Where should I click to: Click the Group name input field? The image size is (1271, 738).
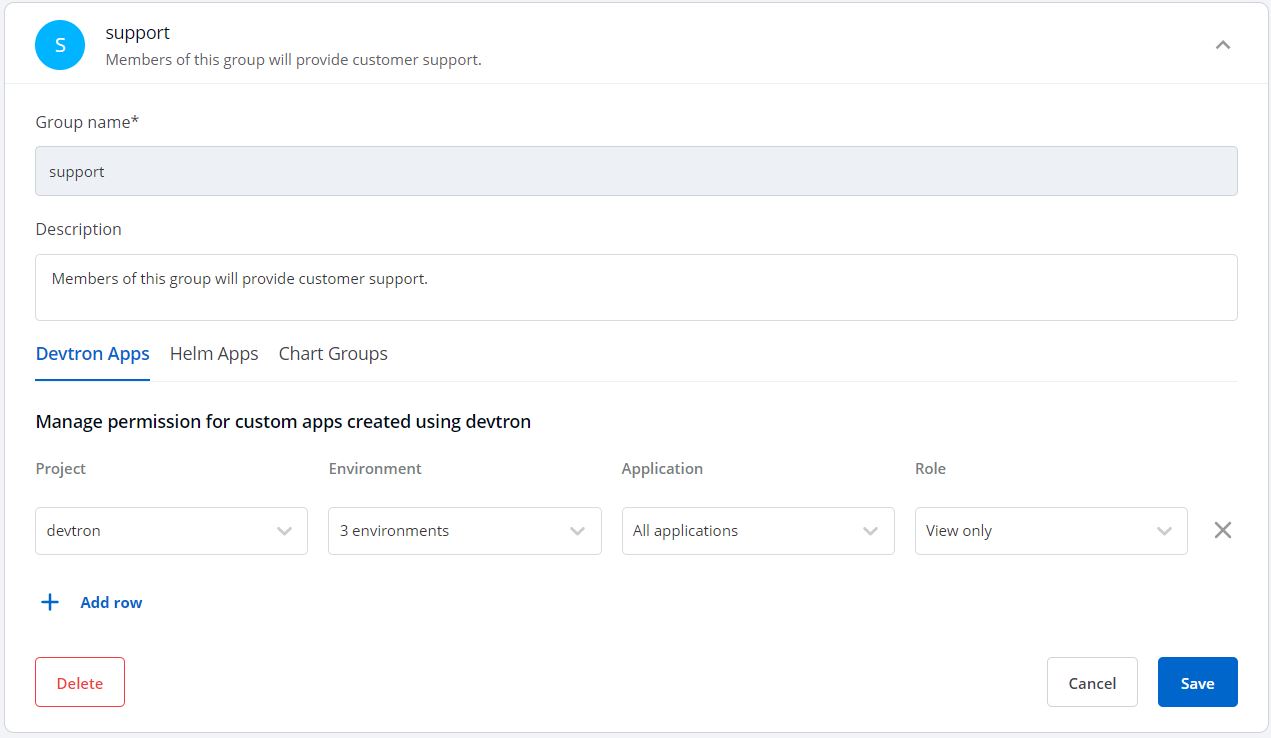(636, 171)
